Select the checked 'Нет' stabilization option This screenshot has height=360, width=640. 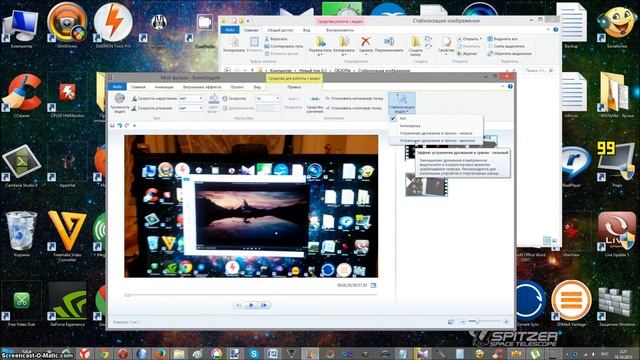click(x=436, y=118)
